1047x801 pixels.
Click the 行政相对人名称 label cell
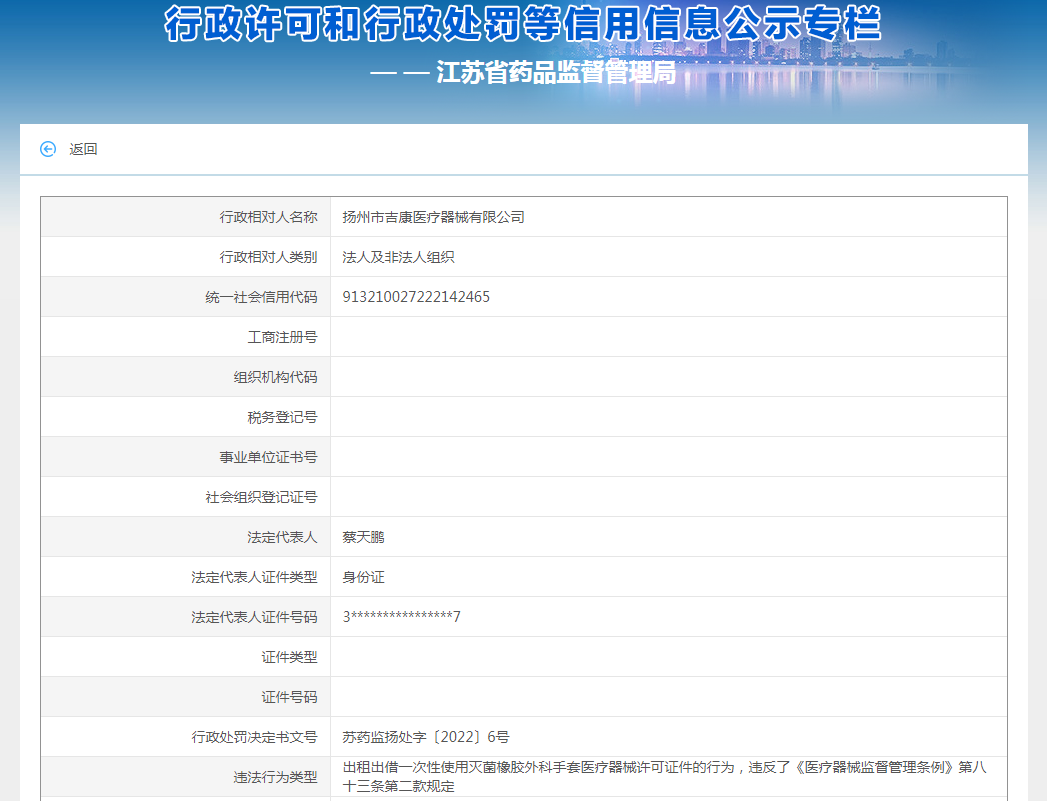click(x=268, y=217)
